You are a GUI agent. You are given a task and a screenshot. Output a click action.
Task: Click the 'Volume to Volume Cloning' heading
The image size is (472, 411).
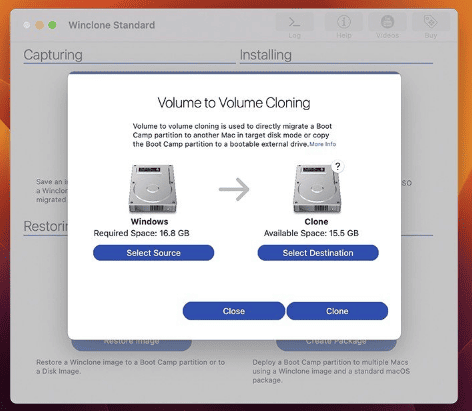[234, 103]
